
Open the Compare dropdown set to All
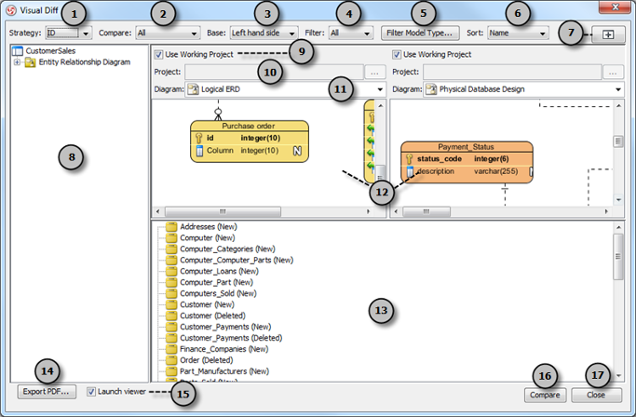pos(168,33)
